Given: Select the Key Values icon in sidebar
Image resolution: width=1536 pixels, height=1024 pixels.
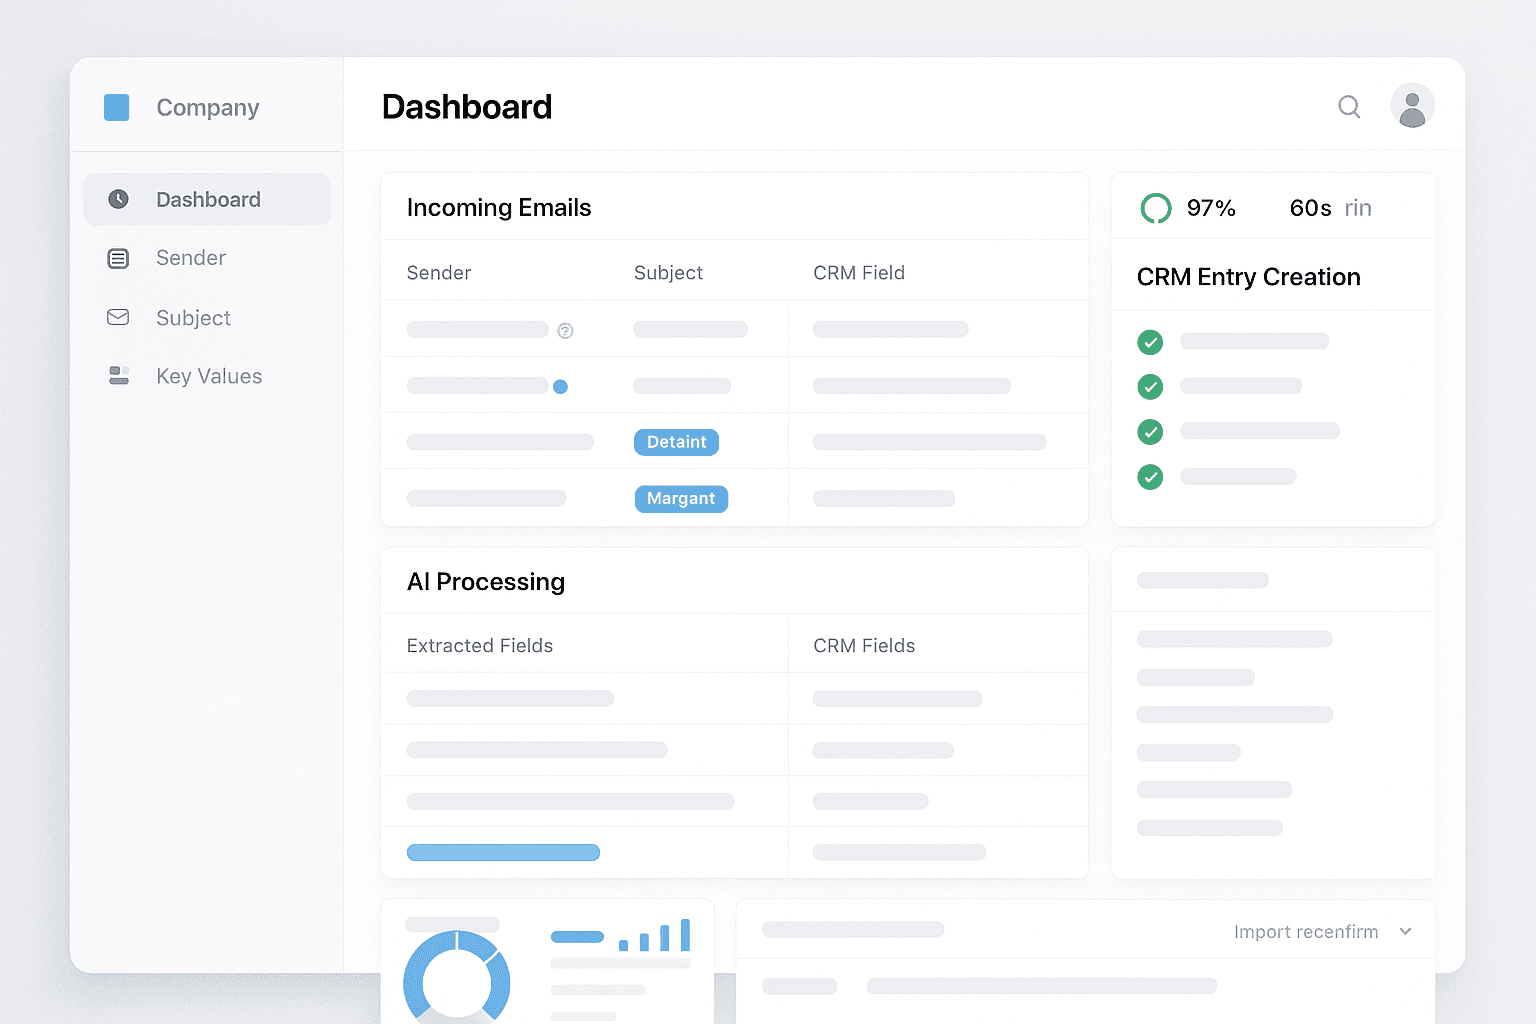Looking at the screenshot, I should coord(118,375).
